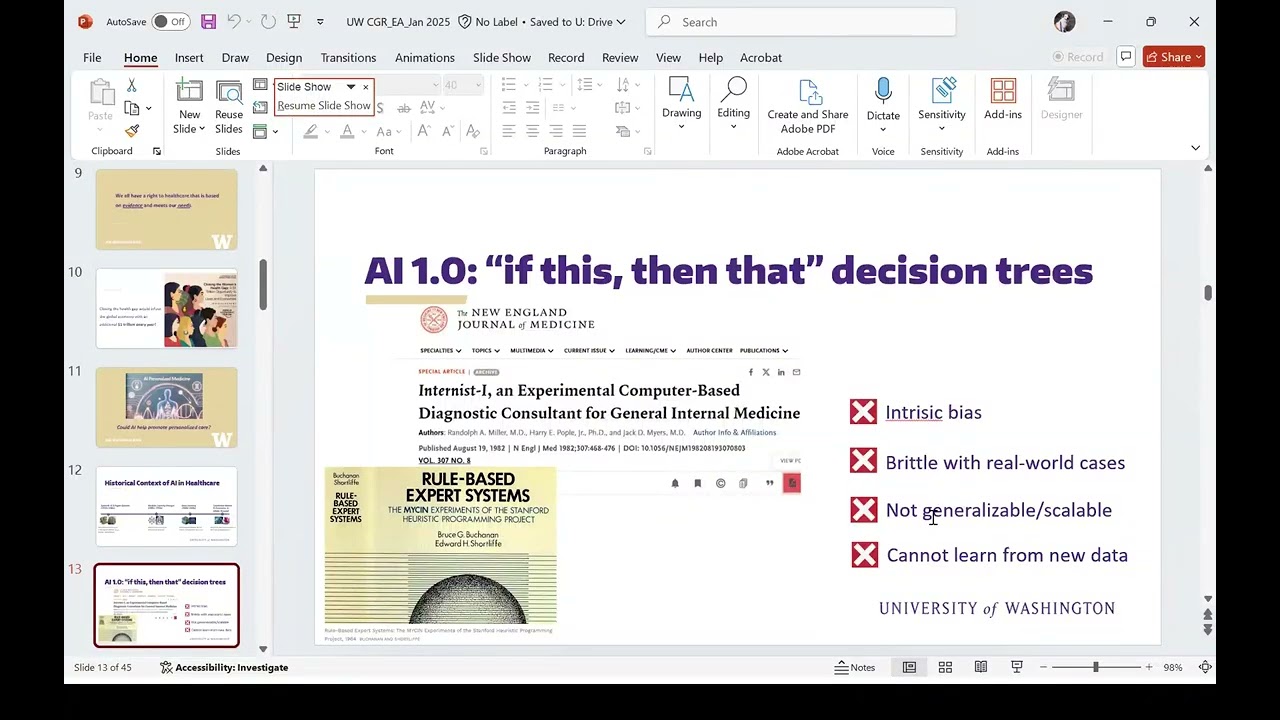This screenshot has width=1280, height=720.
Task: Click the Redo icon in quick access
Action: (268, 21)
